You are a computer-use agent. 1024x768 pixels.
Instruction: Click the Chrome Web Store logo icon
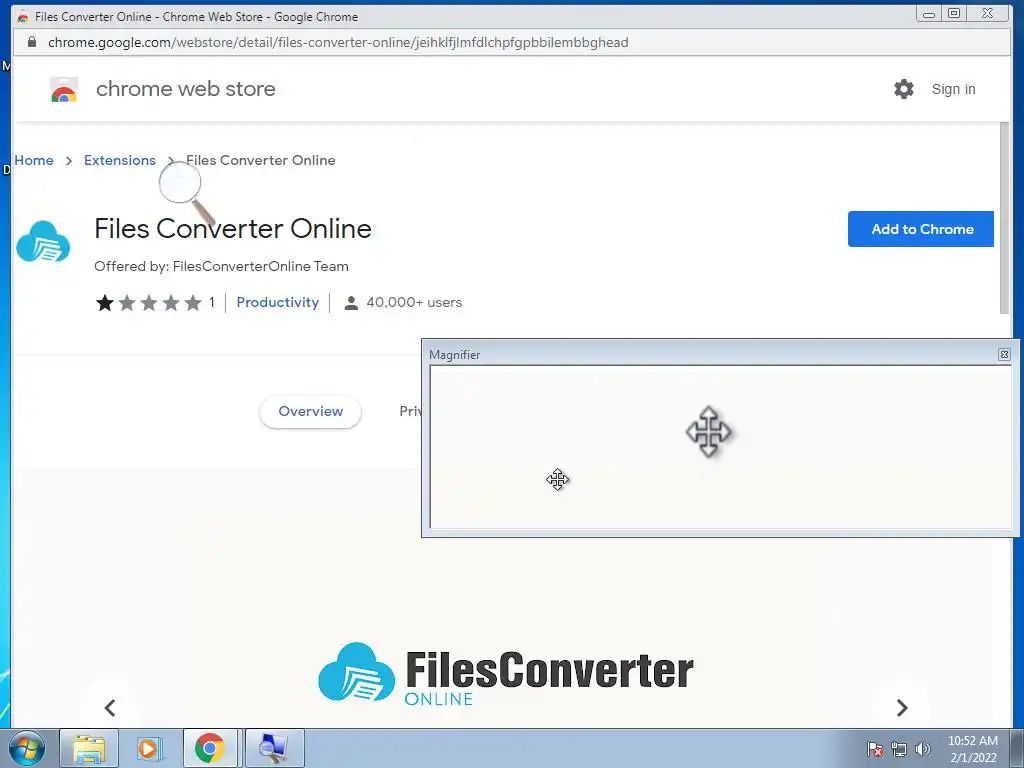click(63, 90)
